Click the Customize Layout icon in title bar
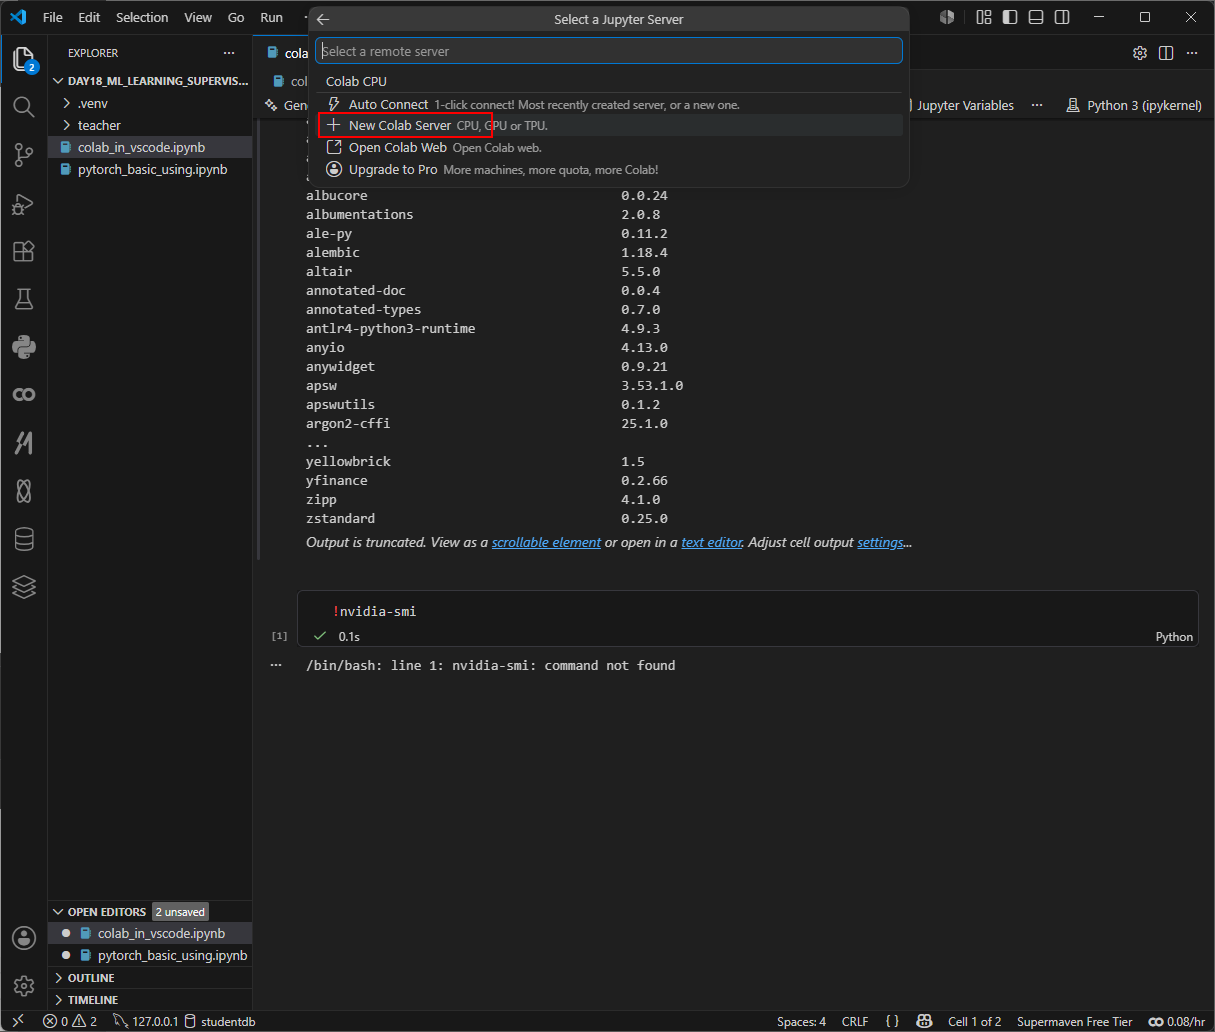 (984, 17)
